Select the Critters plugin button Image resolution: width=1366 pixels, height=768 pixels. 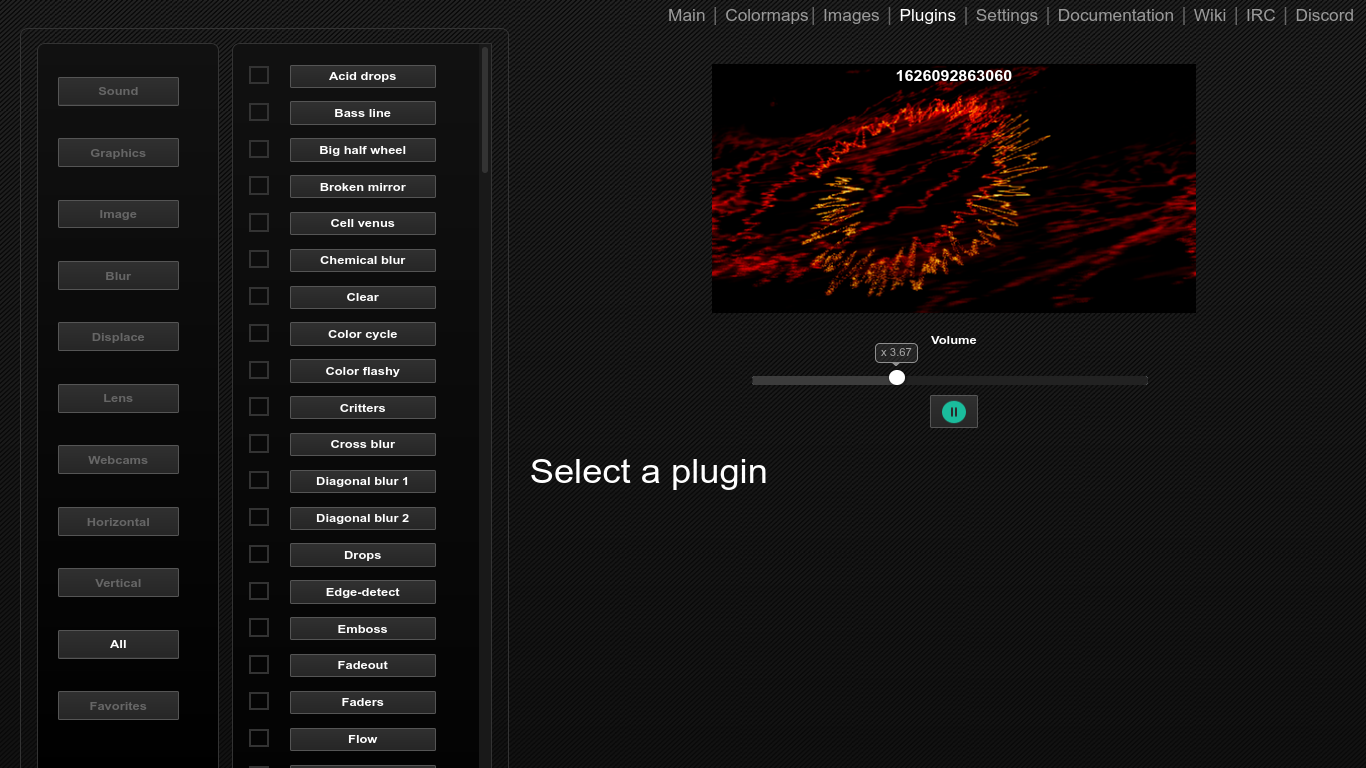click(x=362, y=408)
